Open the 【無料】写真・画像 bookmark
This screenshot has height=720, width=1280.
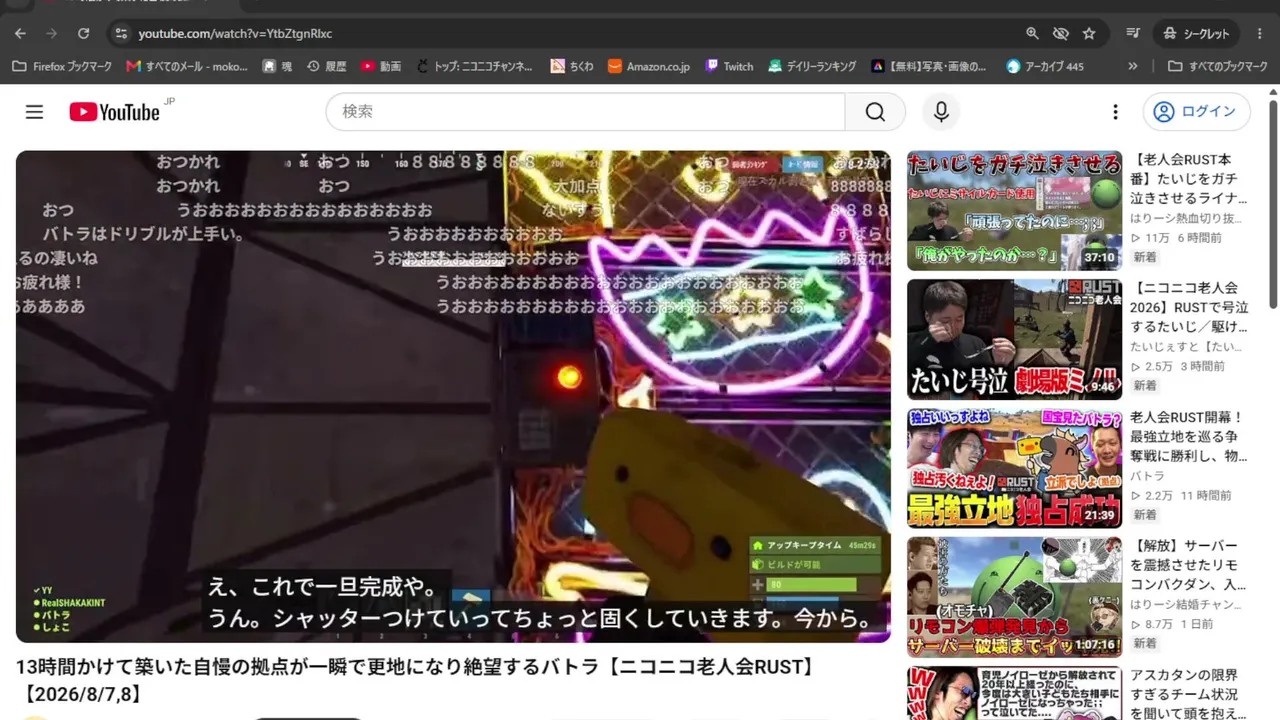929,66
